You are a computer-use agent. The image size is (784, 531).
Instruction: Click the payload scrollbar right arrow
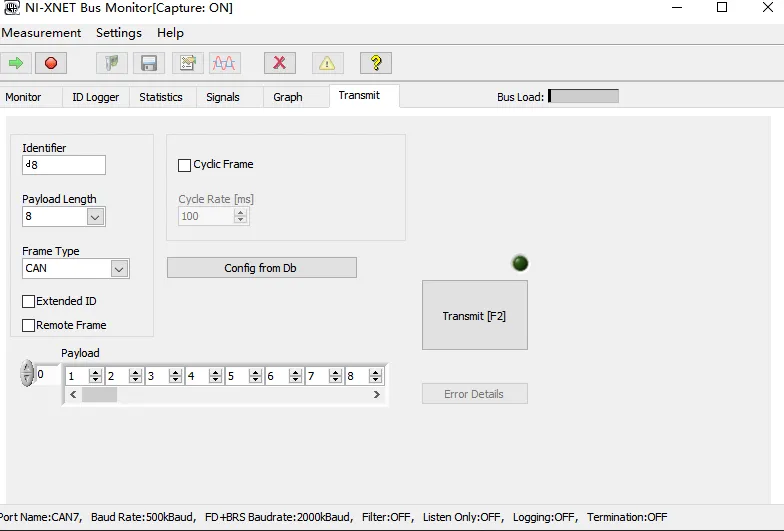376,394
